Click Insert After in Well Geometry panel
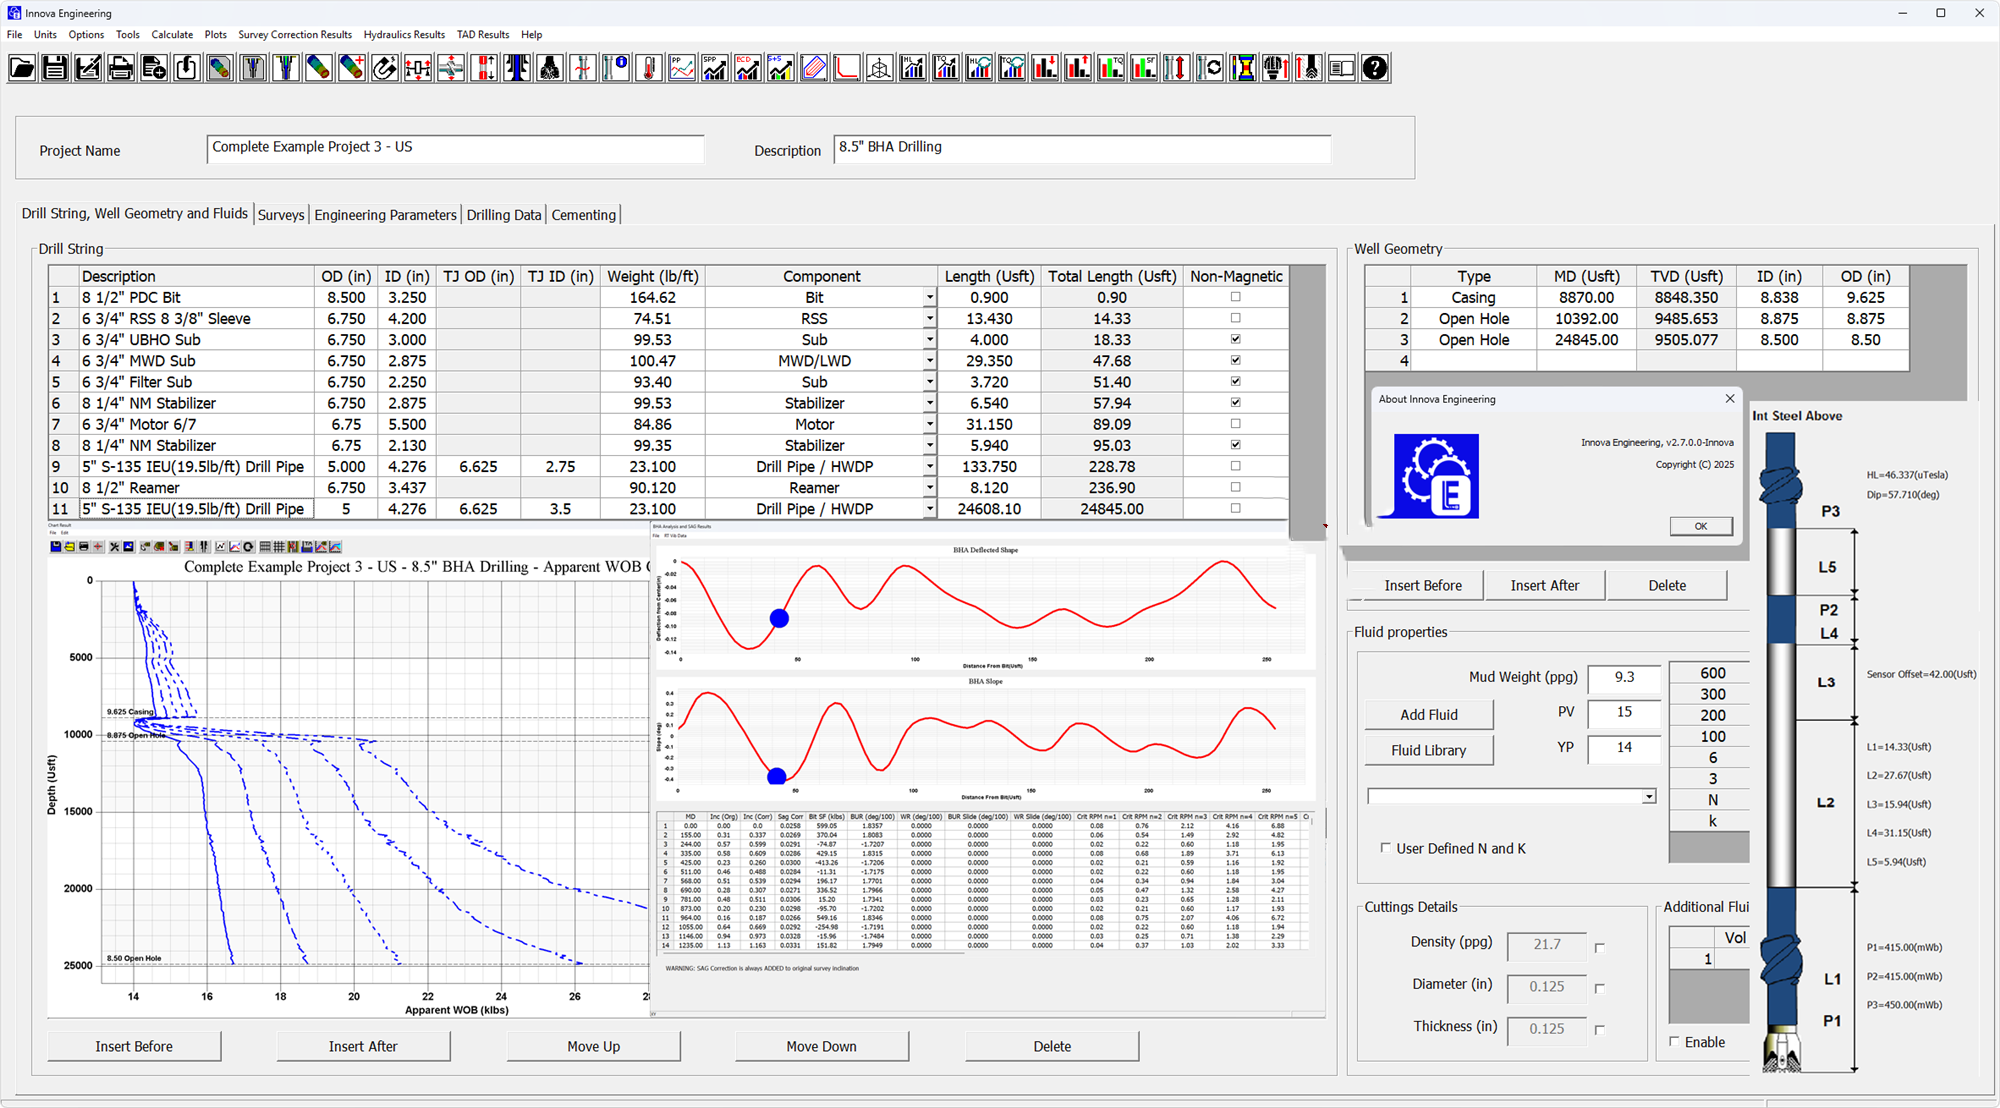Viewport: 2000px width, 1108px height. [1544, 585]
